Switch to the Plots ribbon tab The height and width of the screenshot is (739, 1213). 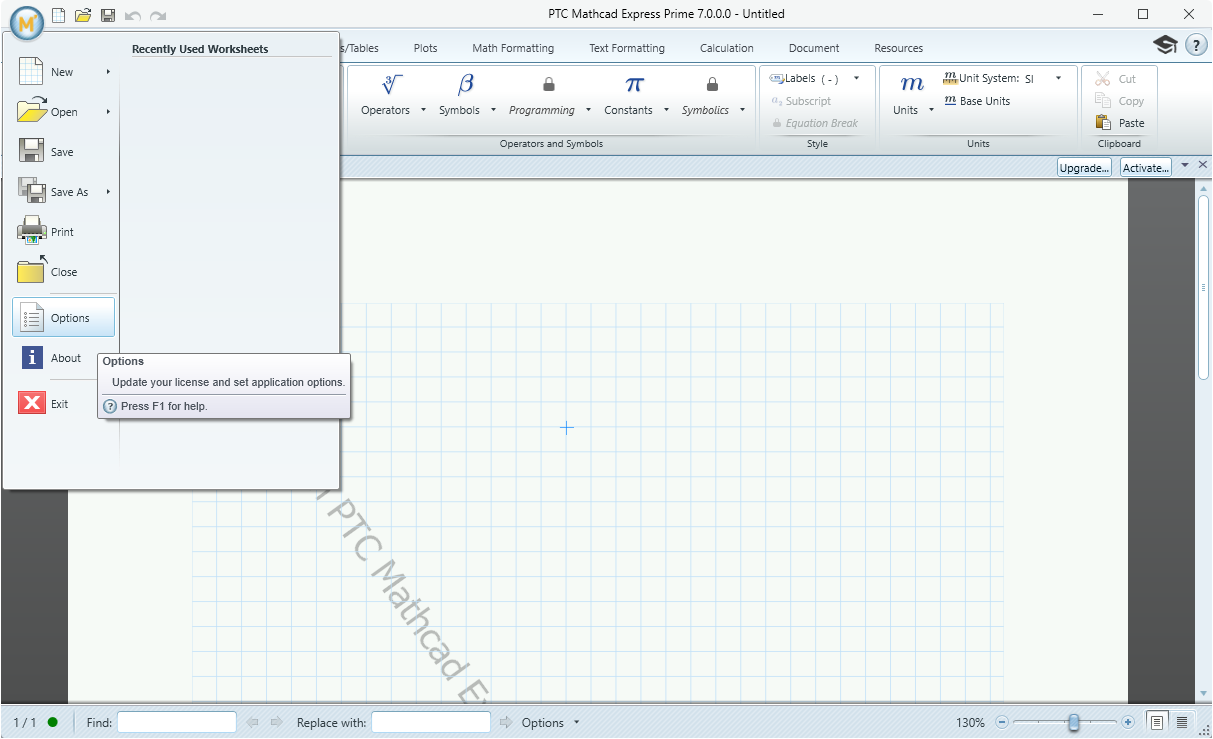(425, 48)
